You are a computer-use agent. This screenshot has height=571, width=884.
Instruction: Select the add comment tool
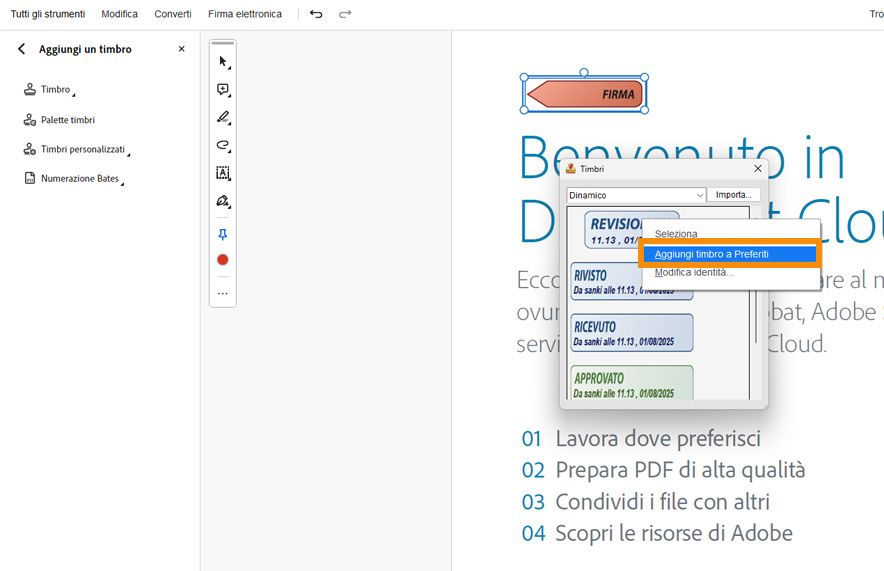(x=223, y=90)
